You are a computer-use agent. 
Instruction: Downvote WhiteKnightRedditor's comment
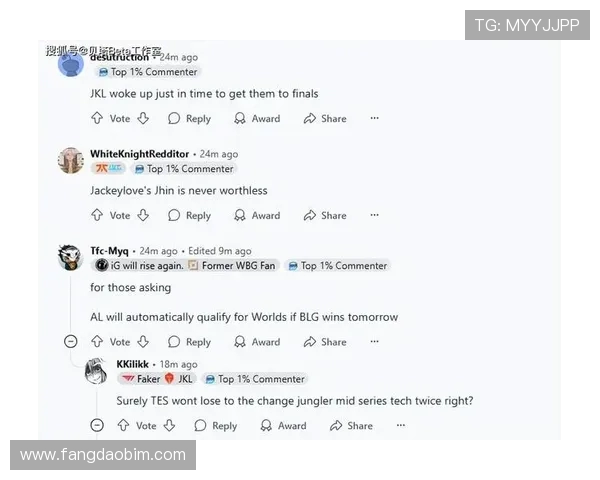click(143, 215)
